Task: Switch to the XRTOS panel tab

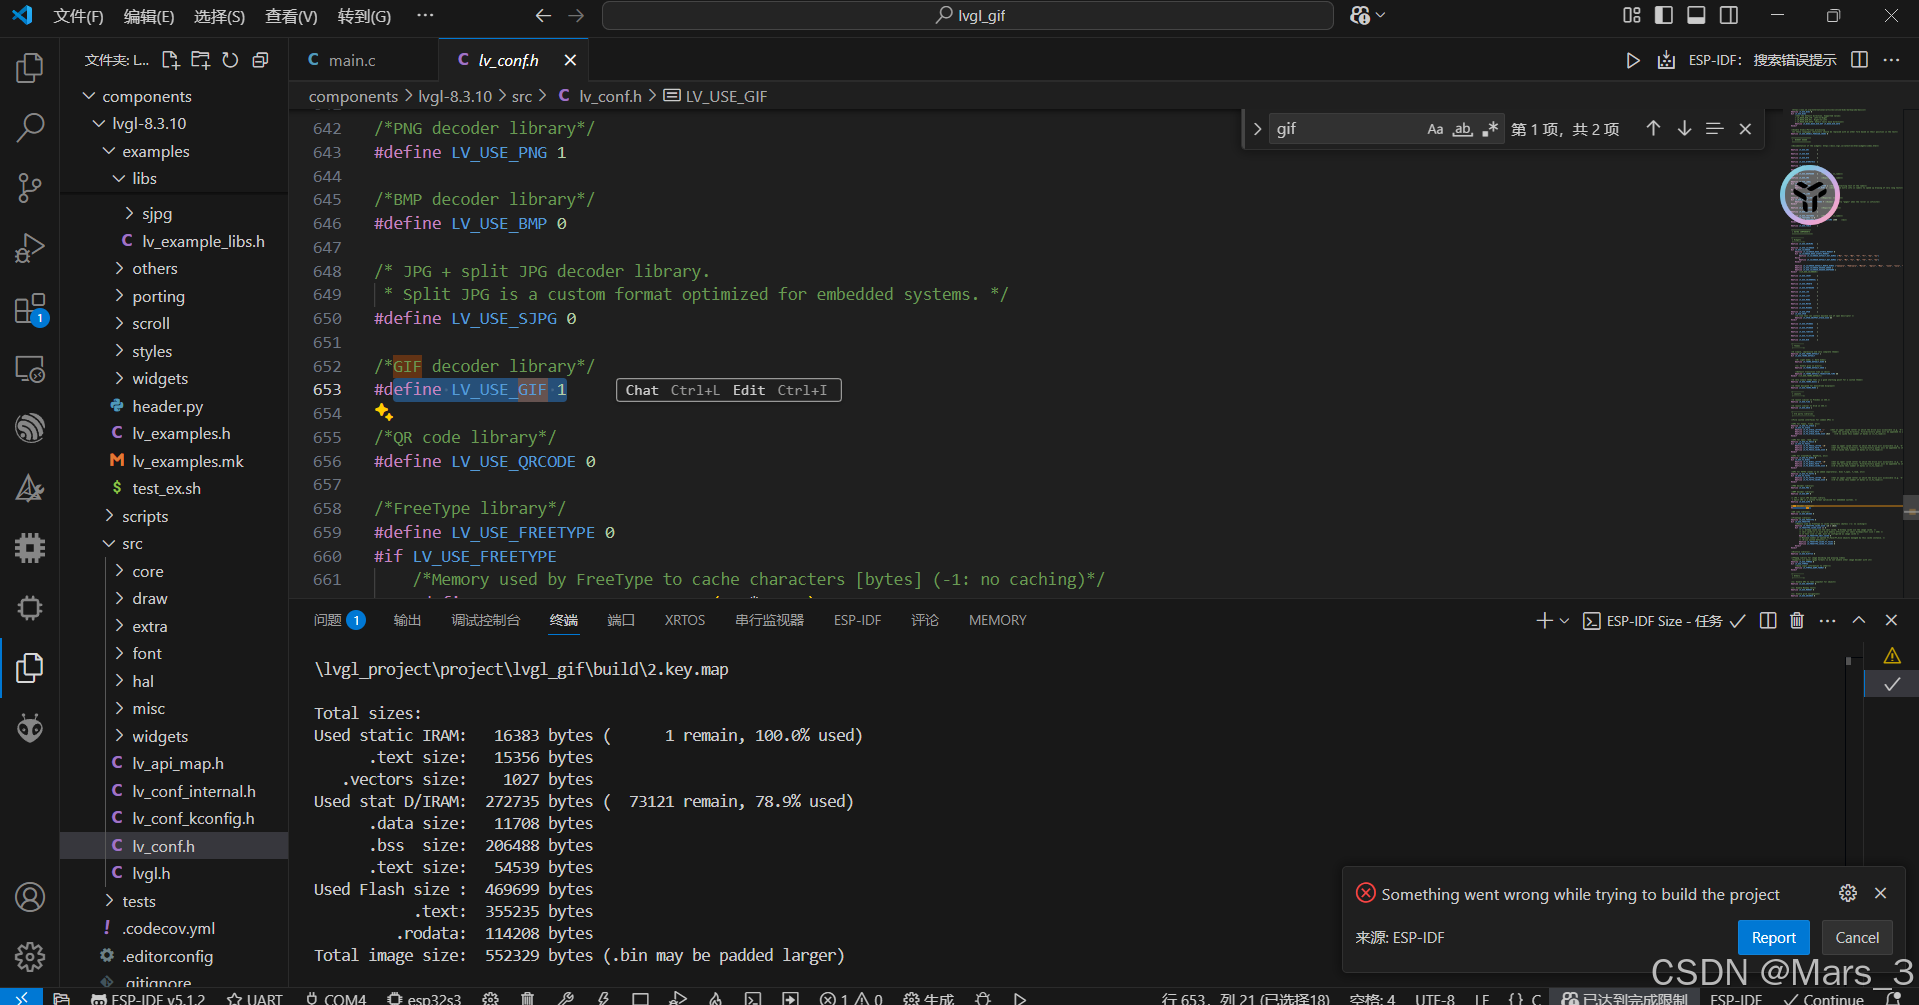Action: coord(685,620)
